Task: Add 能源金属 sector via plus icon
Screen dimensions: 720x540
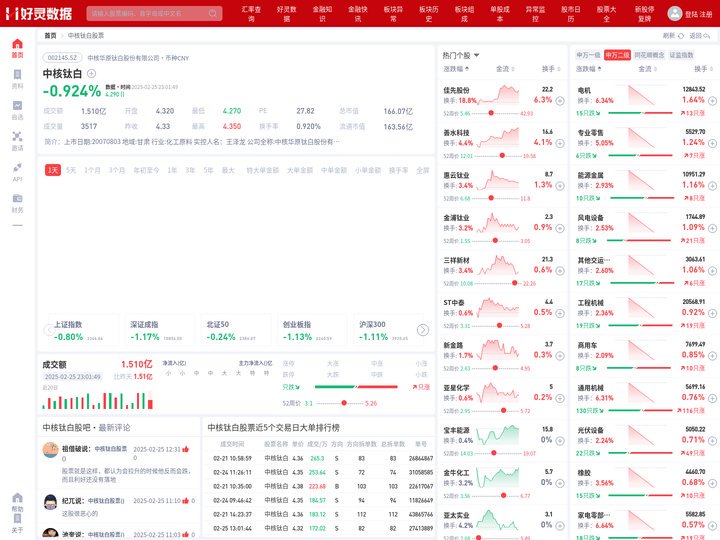Action: (712, 186)
